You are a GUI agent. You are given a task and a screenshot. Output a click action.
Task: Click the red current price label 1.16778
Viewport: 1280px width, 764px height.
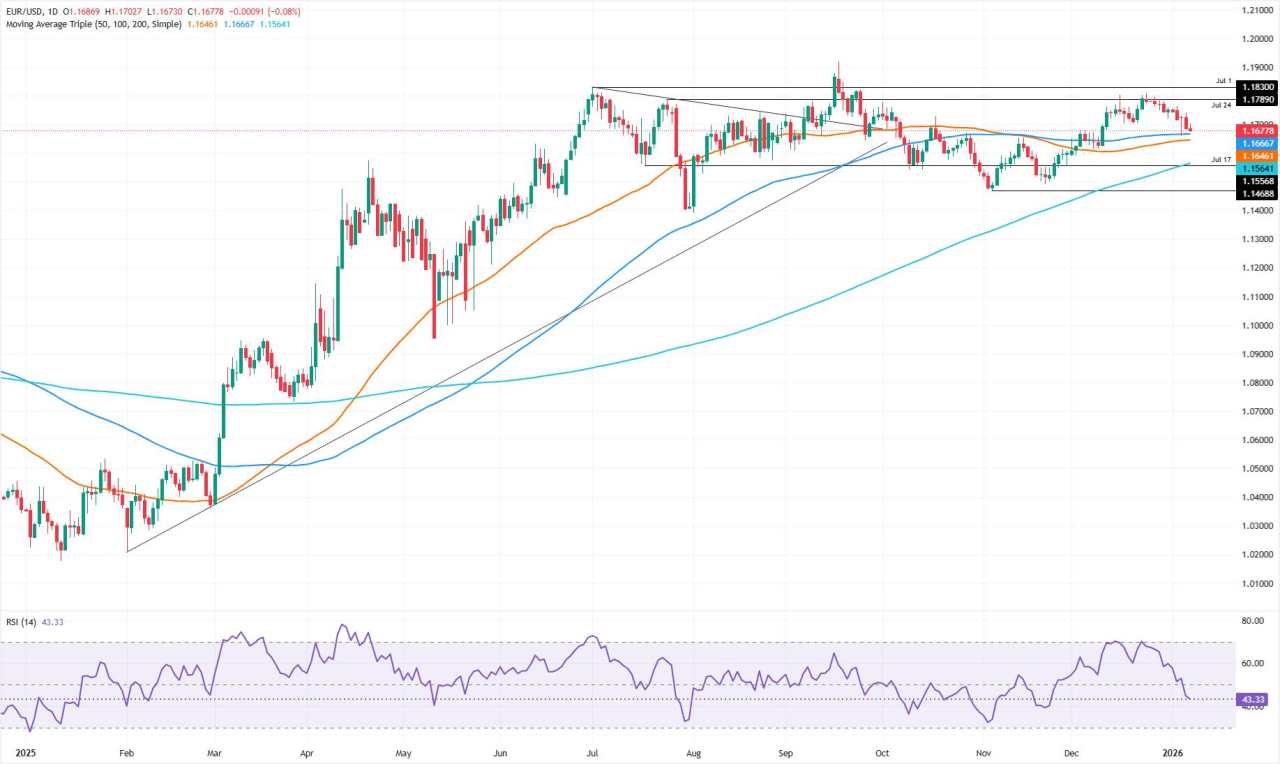tap(1256, 130)
